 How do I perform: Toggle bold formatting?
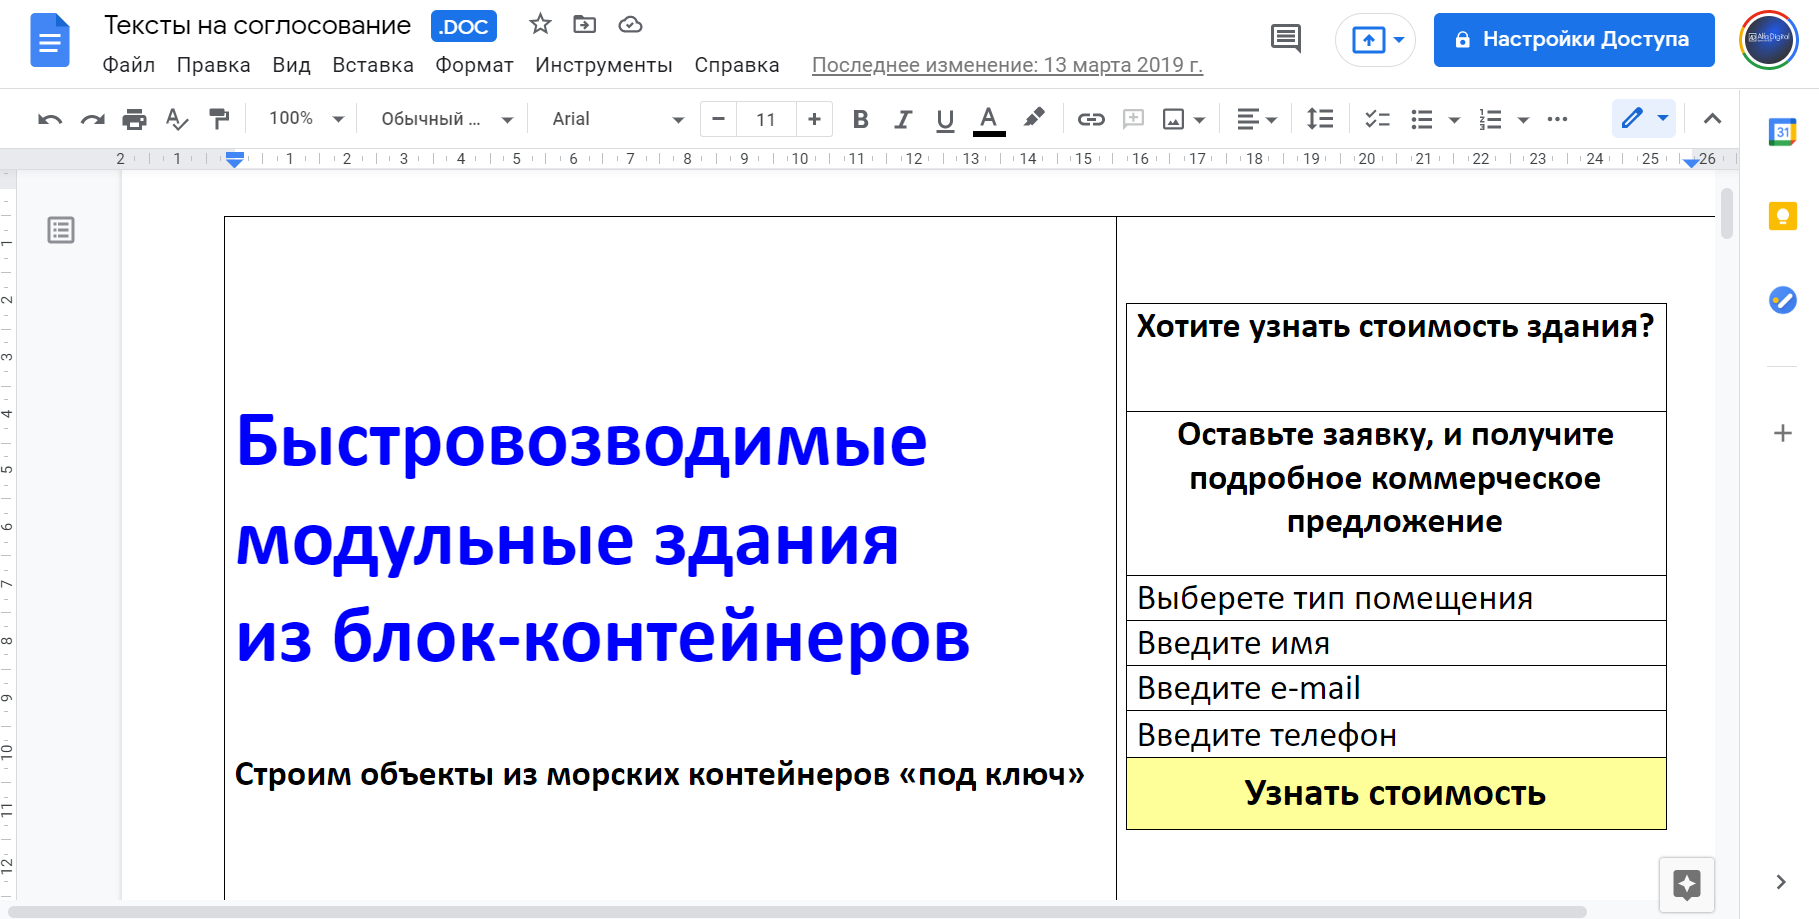tap(860, 120)
